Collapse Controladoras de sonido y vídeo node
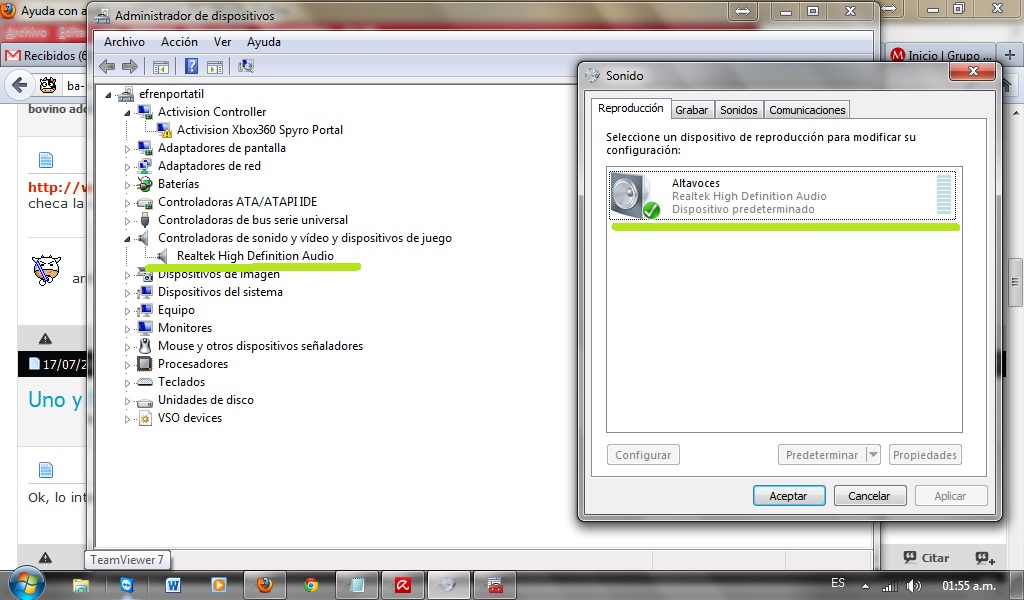Screen dimensions: 1024x600 (x=127, y=239)
